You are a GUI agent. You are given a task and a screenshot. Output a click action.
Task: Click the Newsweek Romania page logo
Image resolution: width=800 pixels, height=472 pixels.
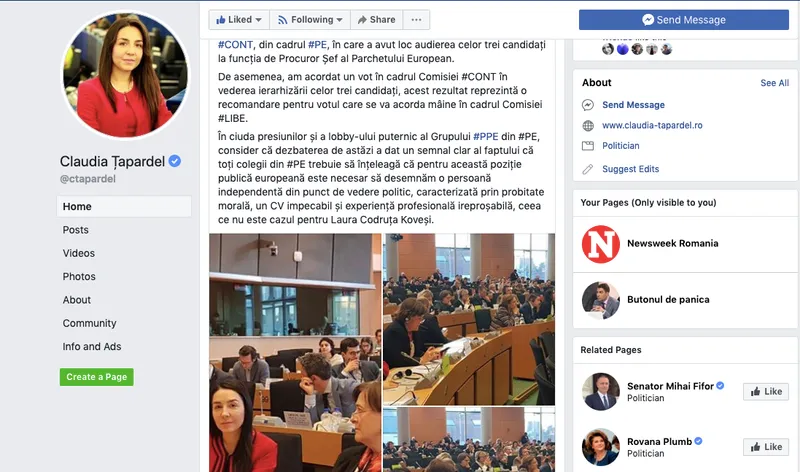tap(601, 244)
